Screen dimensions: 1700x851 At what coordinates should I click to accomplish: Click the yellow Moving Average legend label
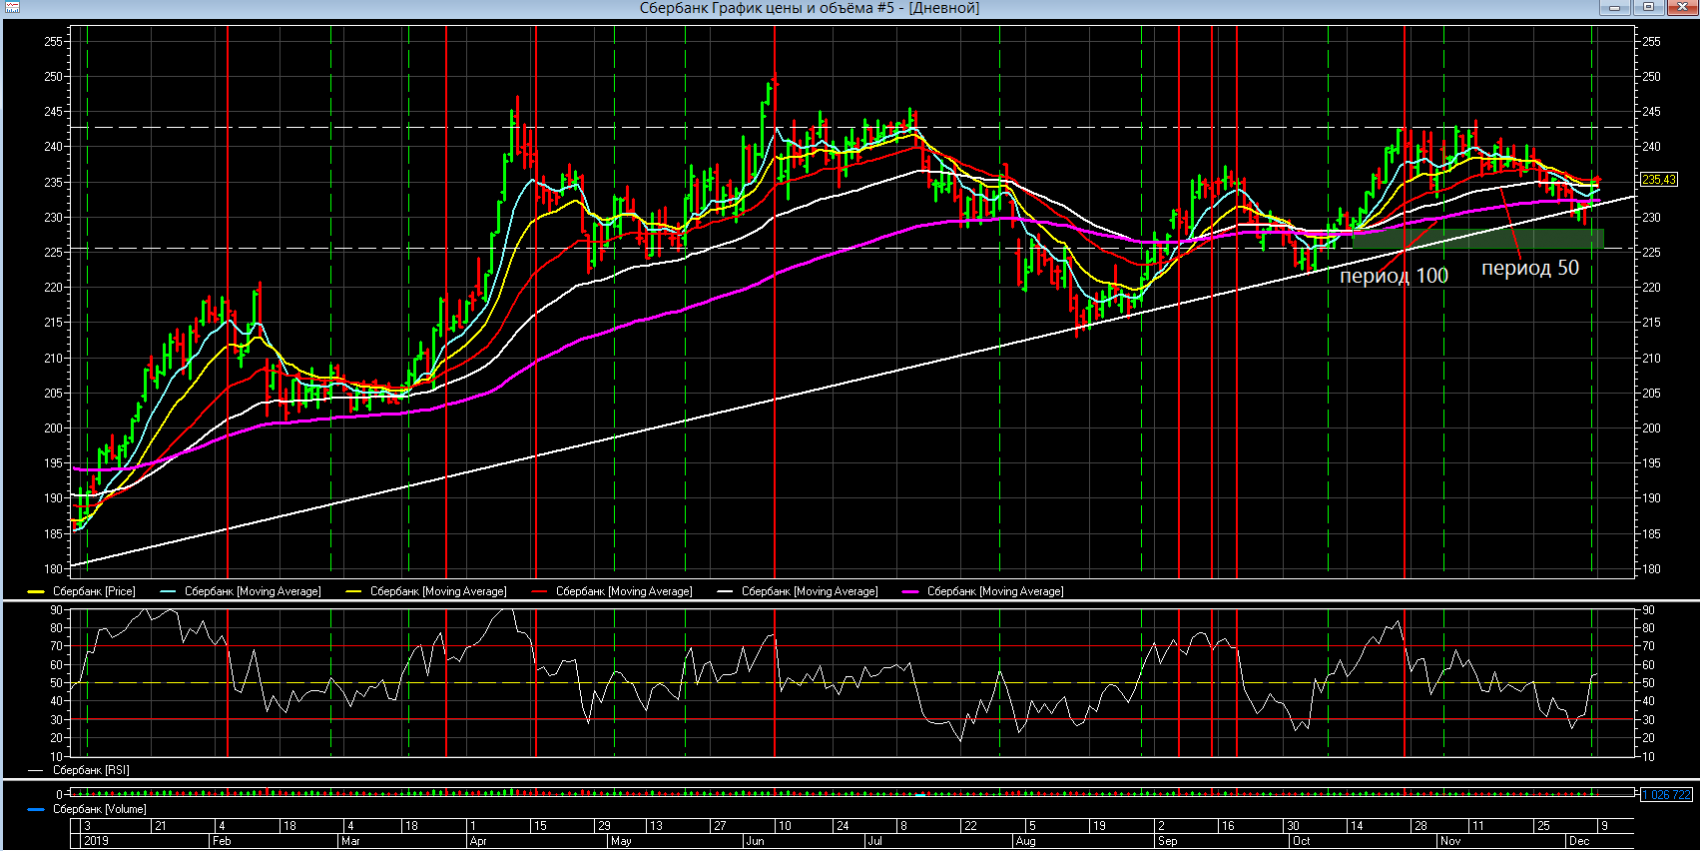pos(438,591)
